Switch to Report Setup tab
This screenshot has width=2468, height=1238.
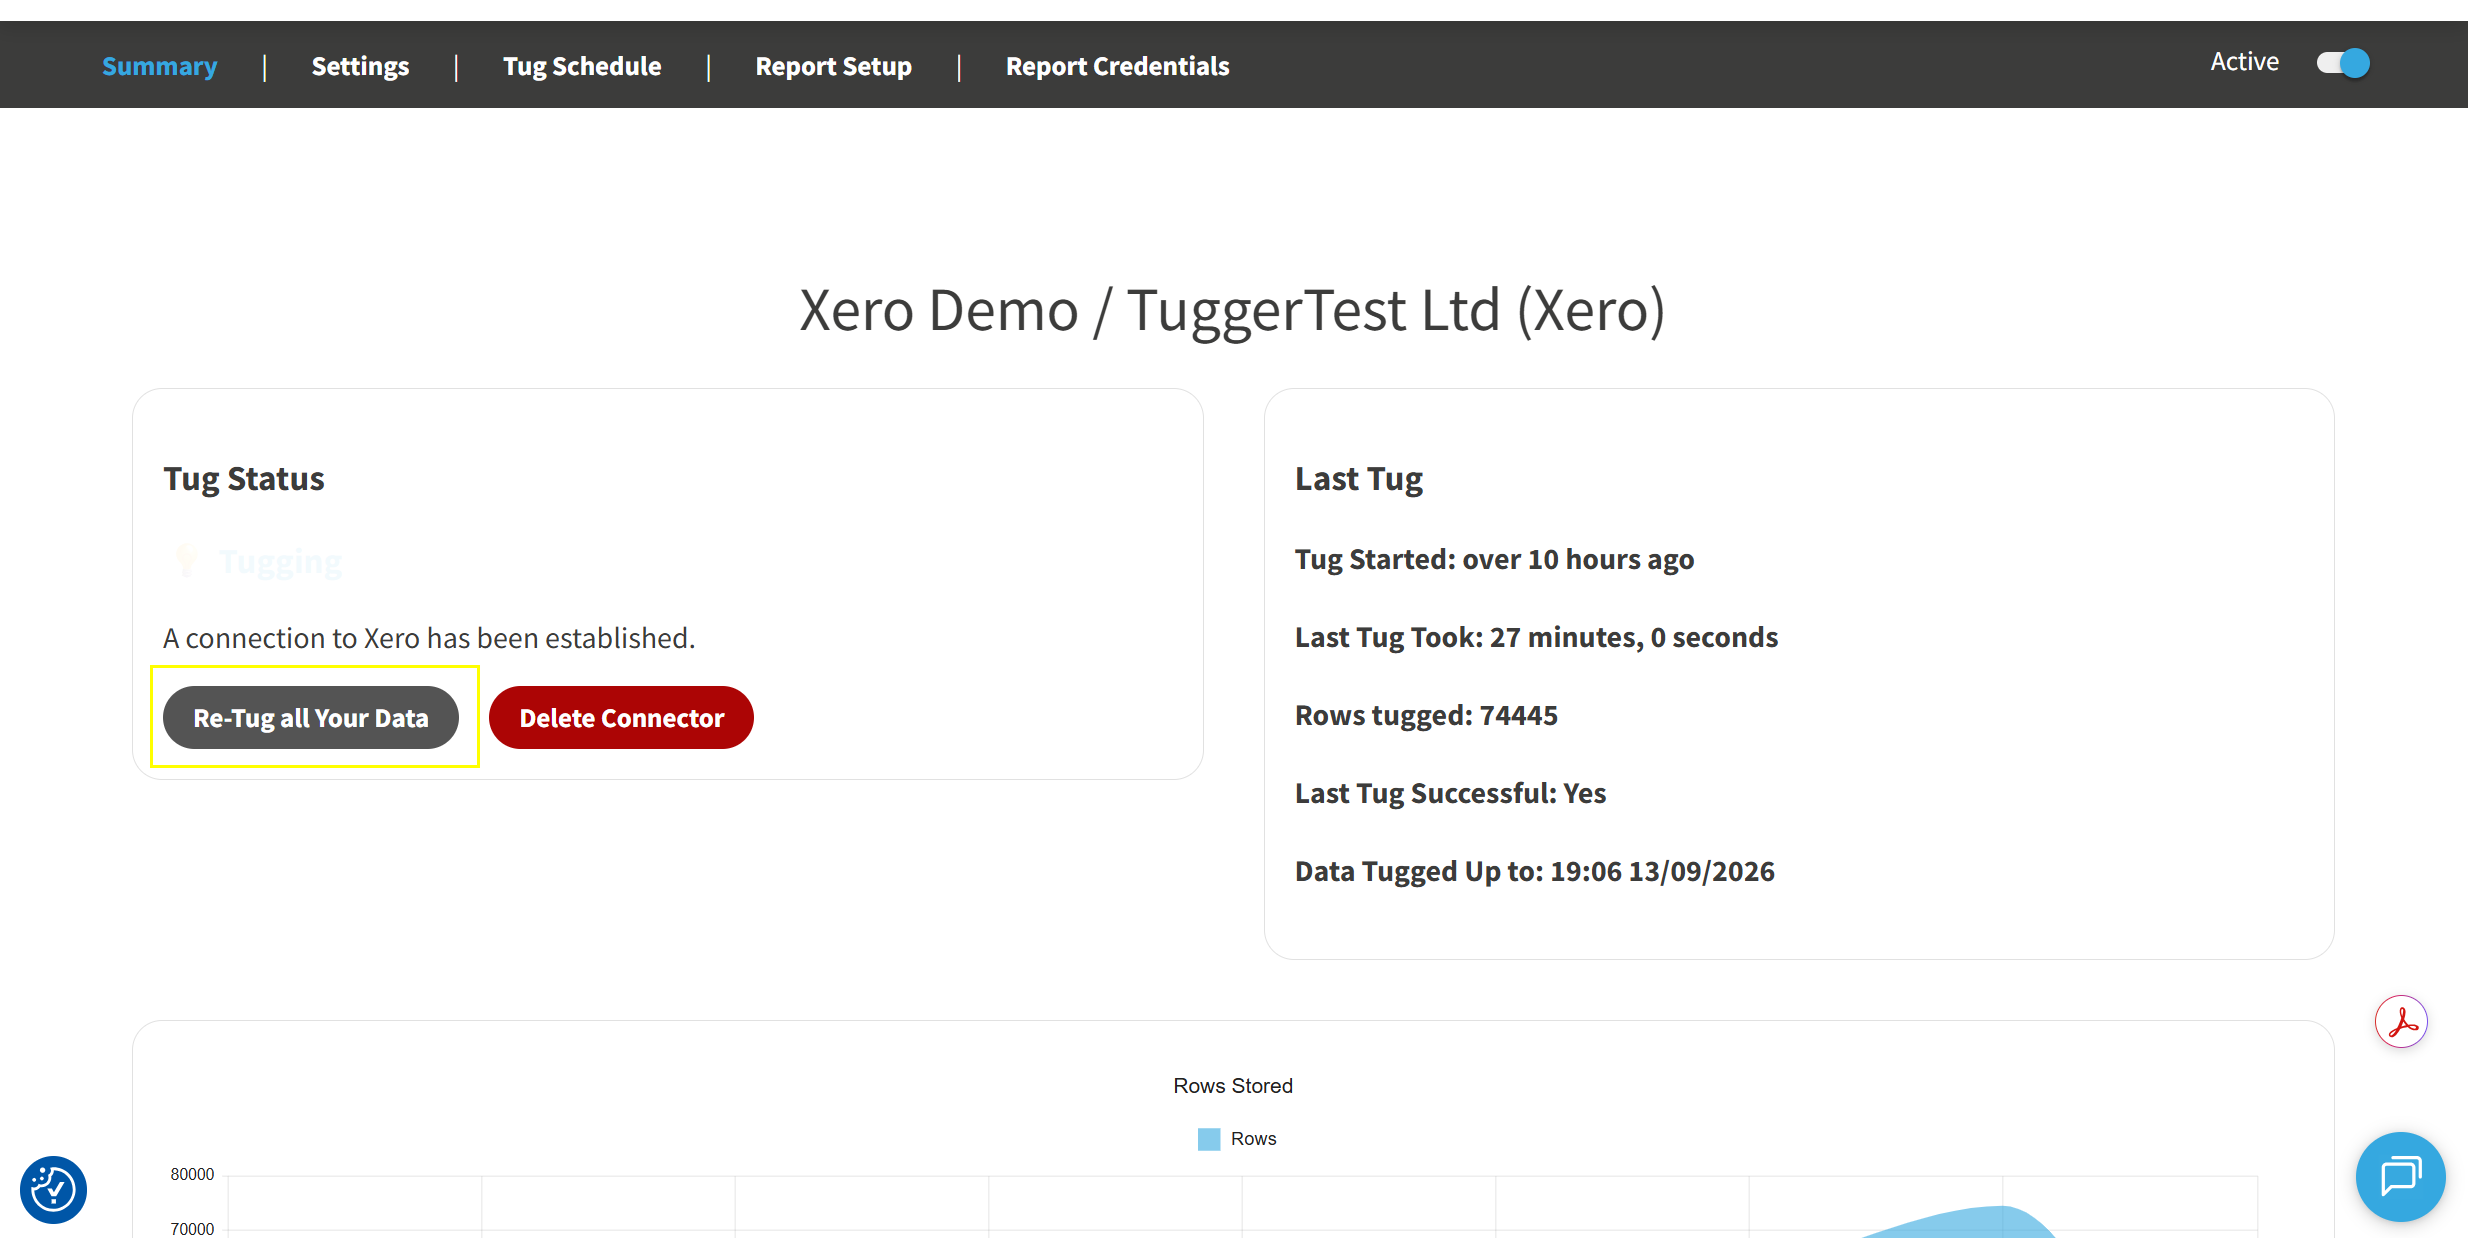(833, 66)
